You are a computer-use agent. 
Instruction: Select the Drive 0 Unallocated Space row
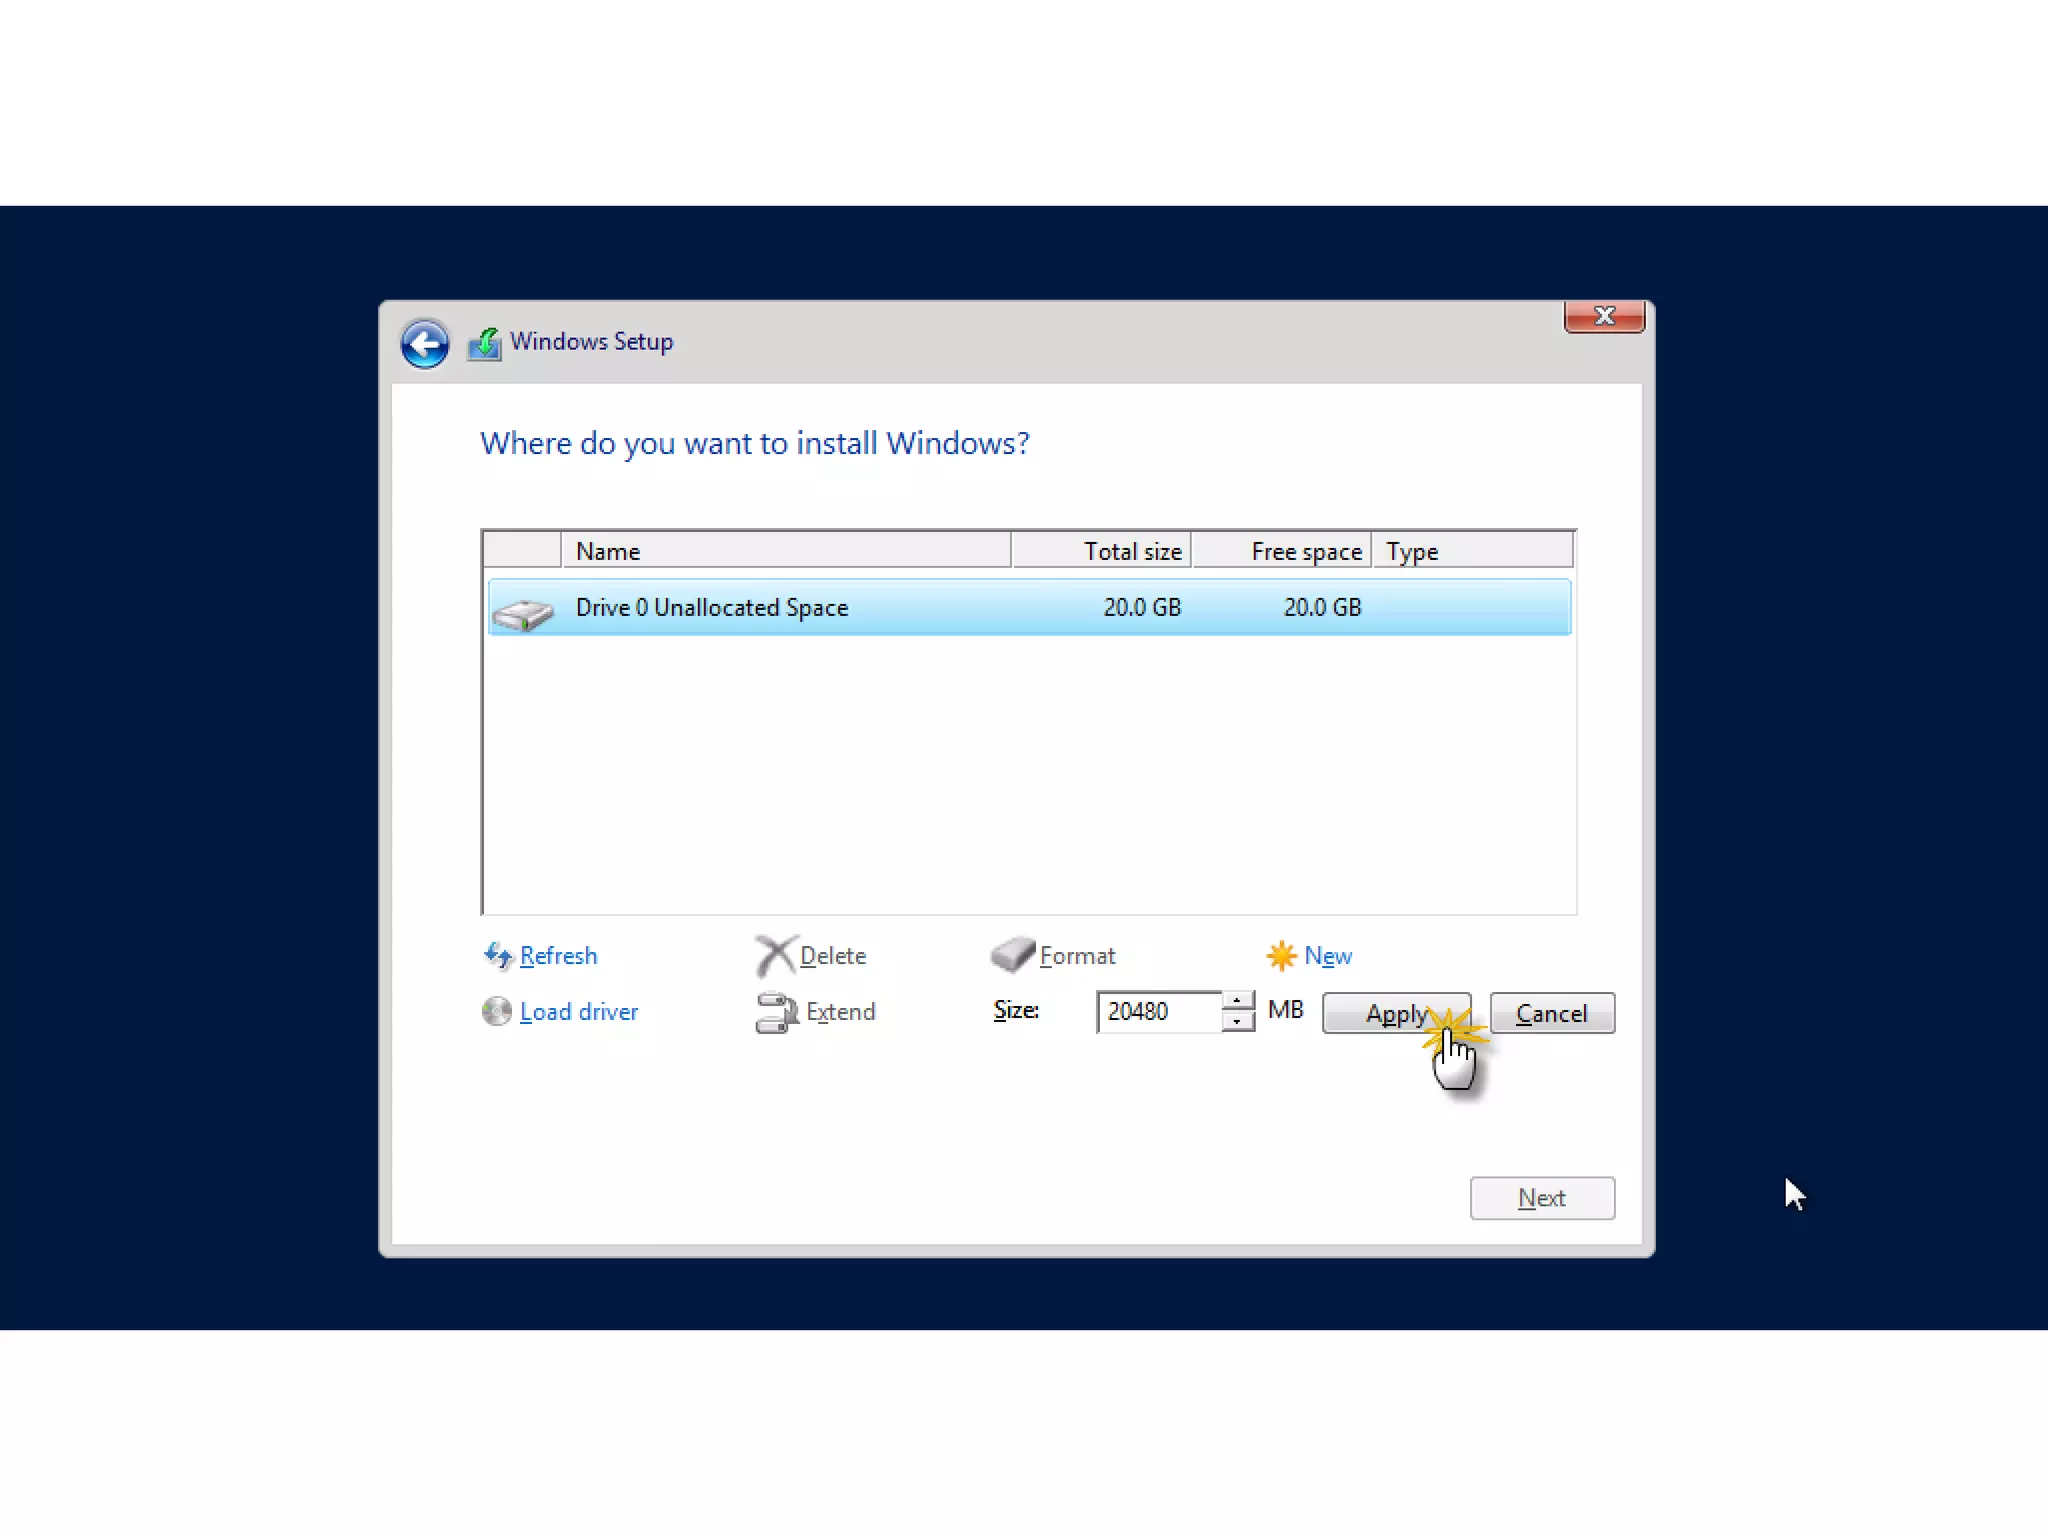(1029, 607)
